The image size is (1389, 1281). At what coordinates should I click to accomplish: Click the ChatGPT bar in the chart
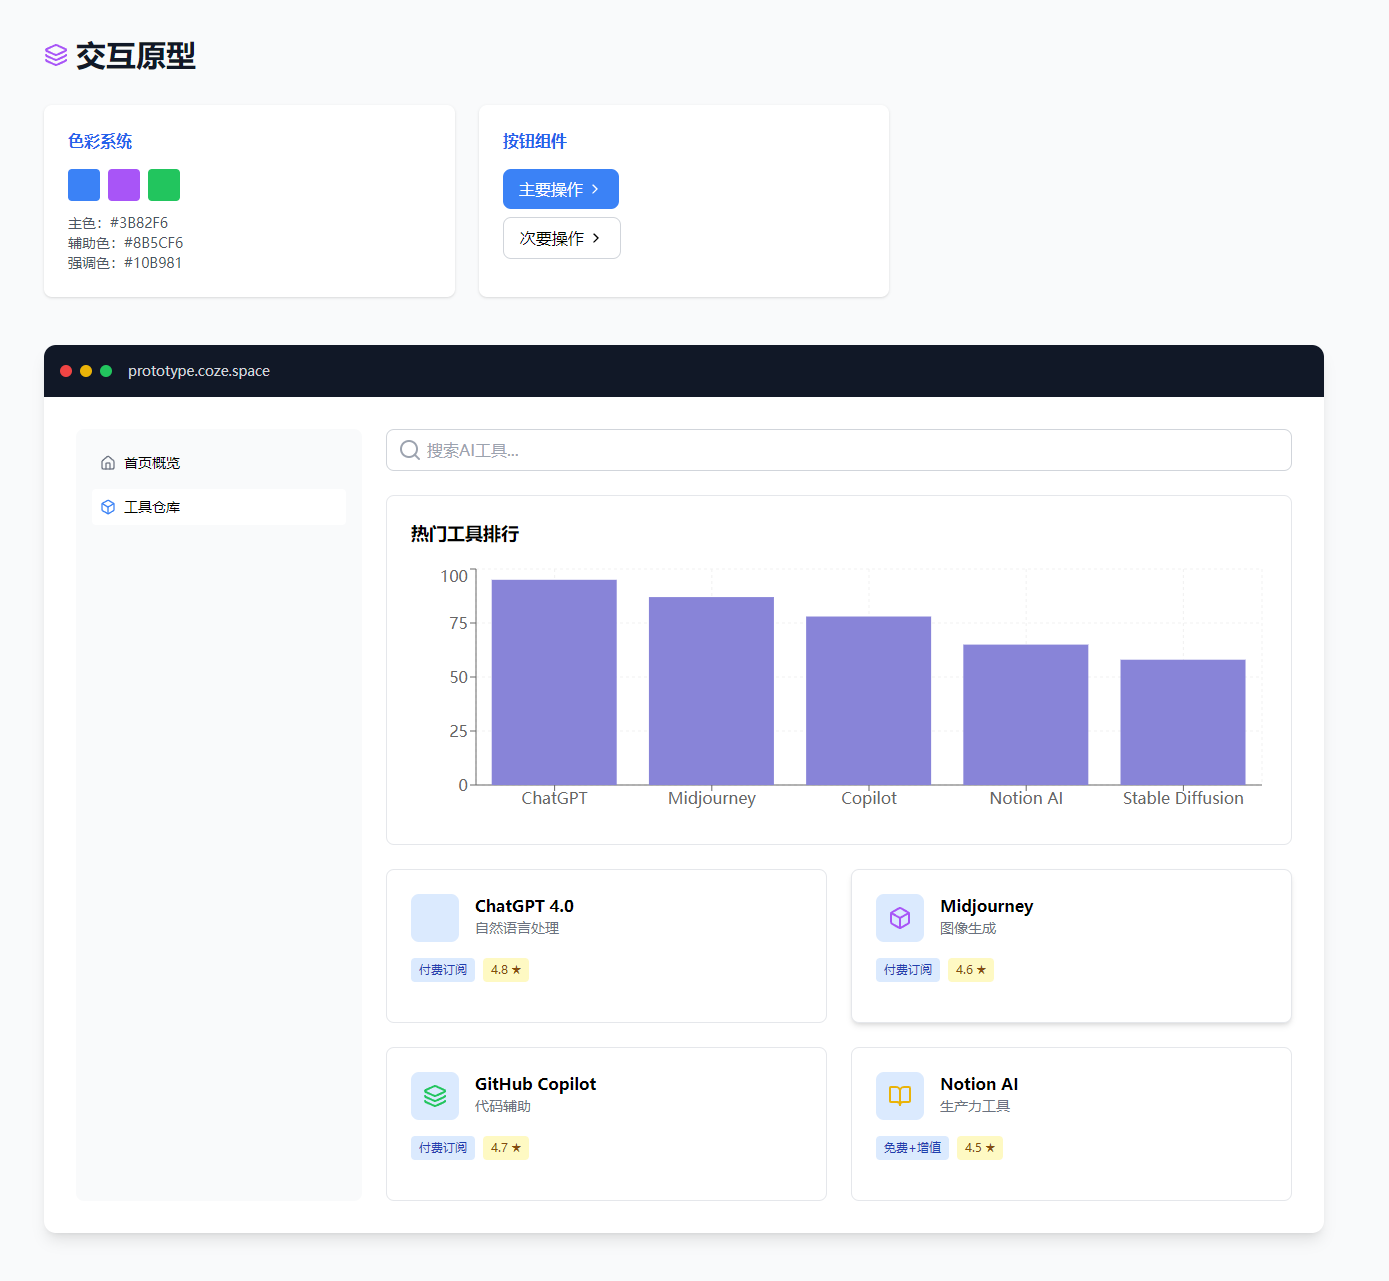(554, 682)
